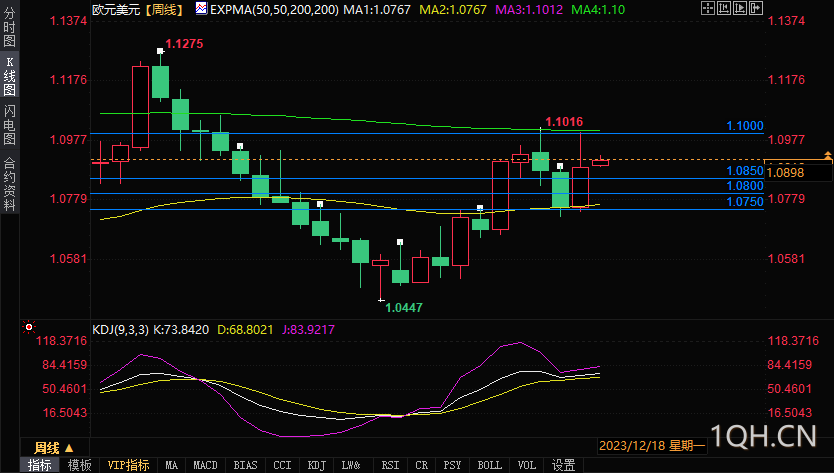Click the magenta MA3:1.1012 value
This screenshot has width=834, height=473.
pos(529,9)
